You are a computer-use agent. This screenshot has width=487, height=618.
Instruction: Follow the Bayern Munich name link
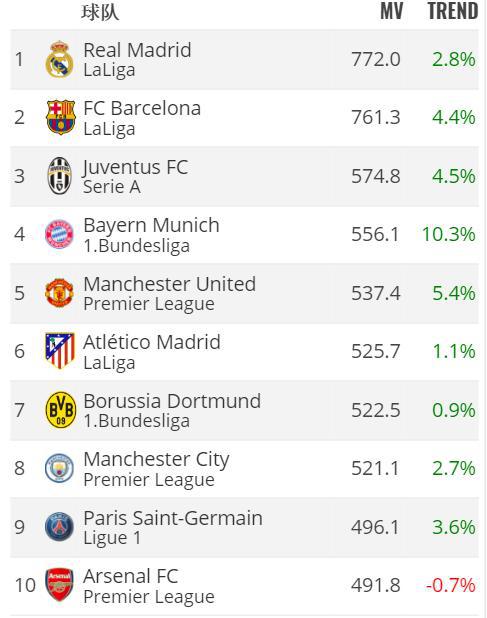(x=152, y=225)
